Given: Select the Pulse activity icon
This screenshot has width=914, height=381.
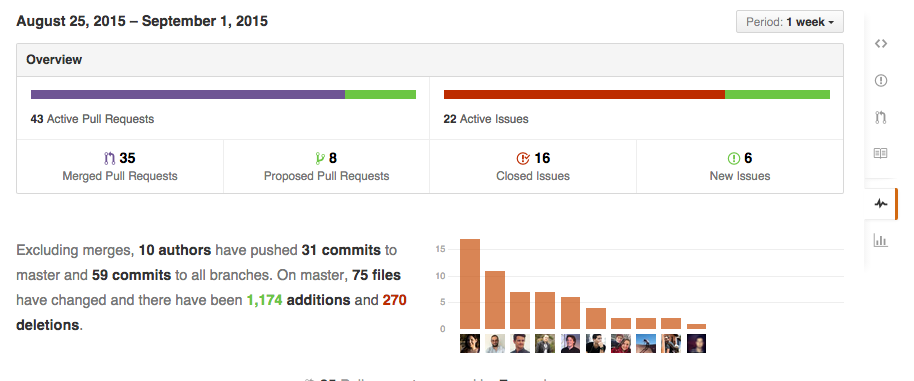Looking at the screenshot, I should click(x=881, y=204).
